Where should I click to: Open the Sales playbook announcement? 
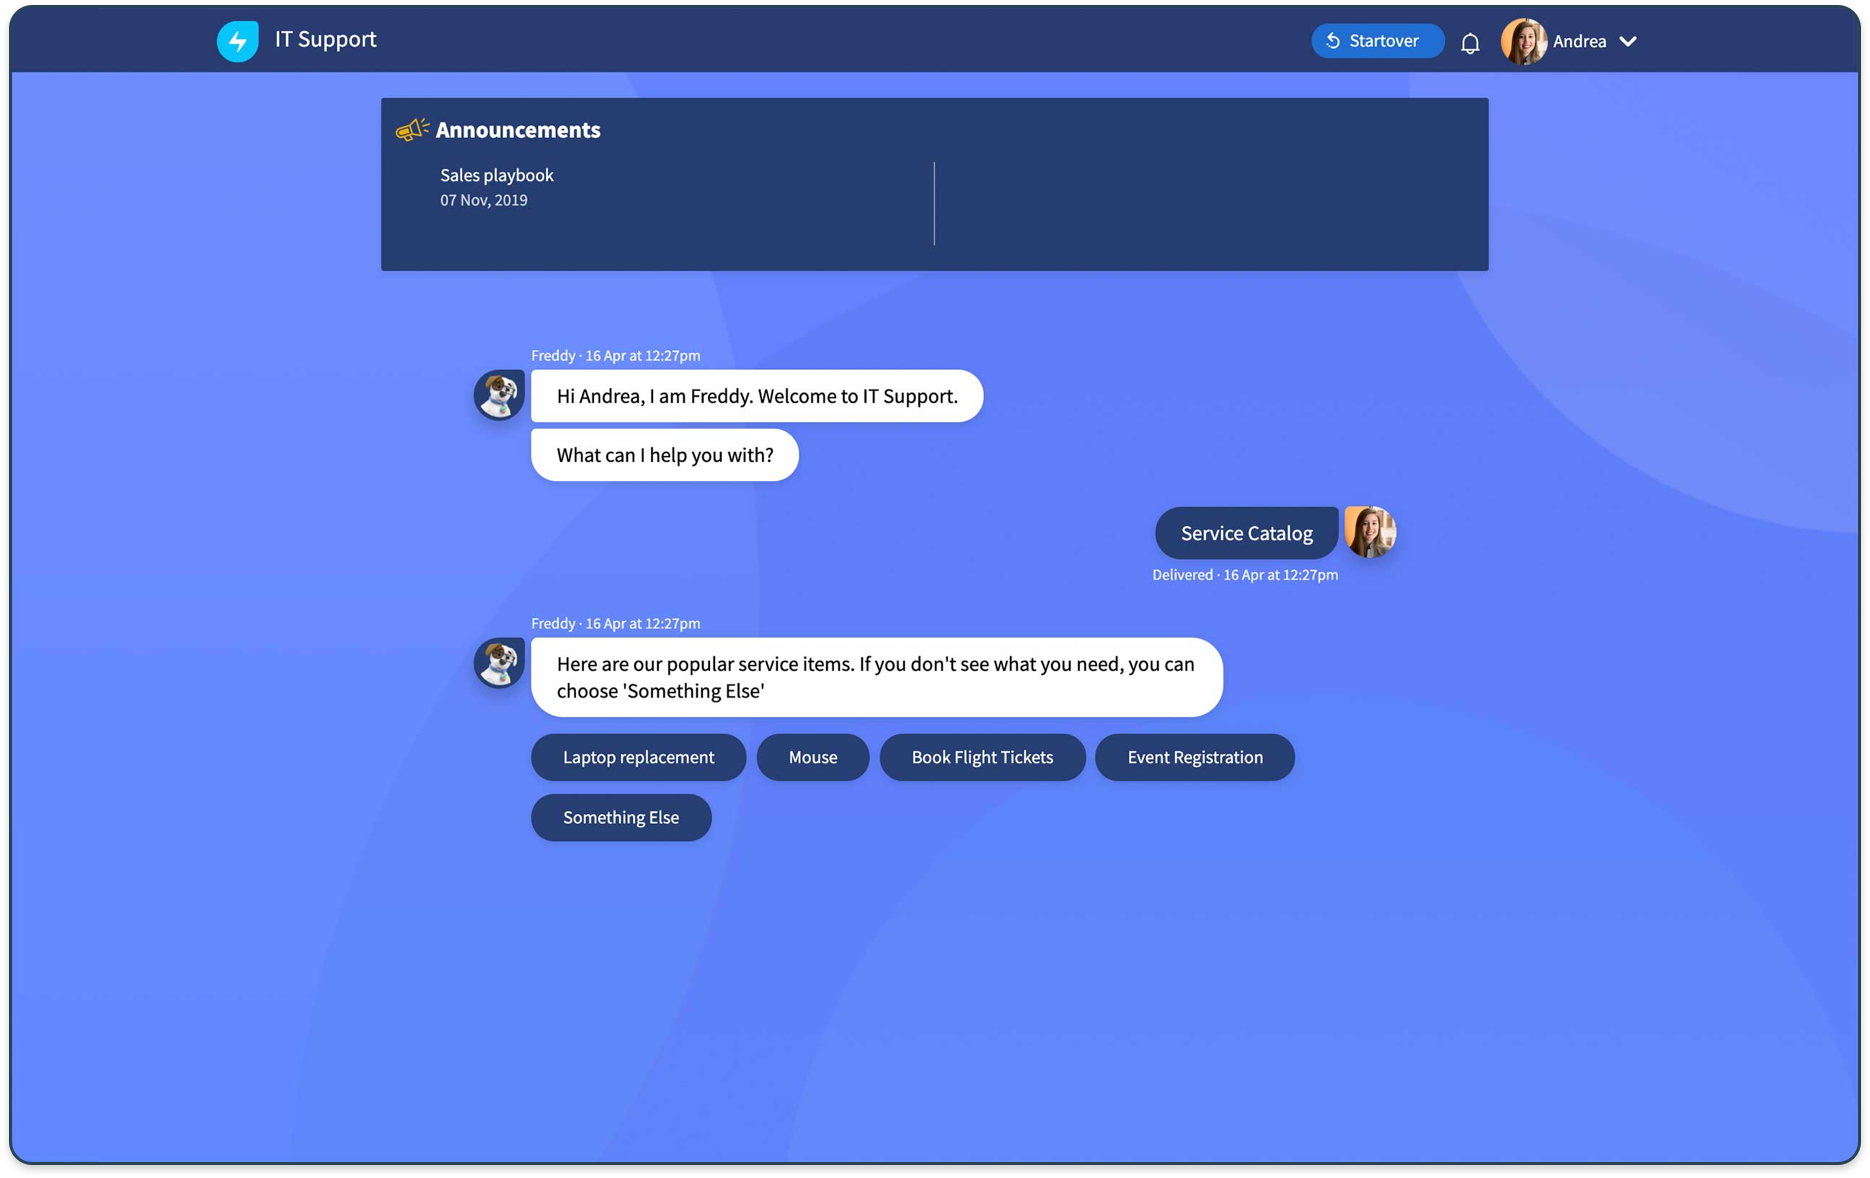496,174
